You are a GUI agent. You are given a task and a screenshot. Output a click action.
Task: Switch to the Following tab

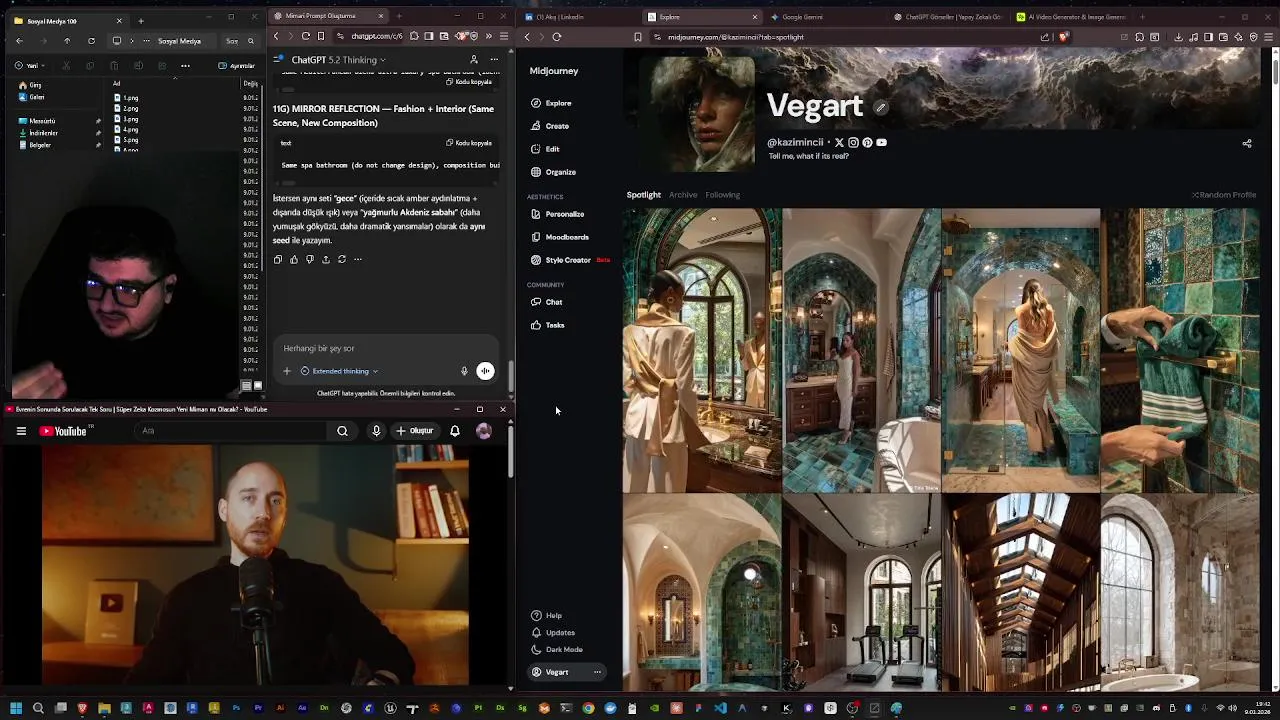722,195
